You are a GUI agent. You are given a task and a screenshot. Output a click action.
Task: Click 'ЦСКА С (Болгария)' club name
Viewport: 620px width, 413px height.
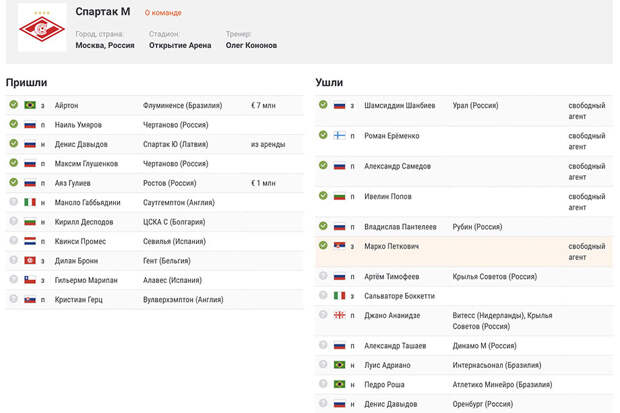pos(174,222)
